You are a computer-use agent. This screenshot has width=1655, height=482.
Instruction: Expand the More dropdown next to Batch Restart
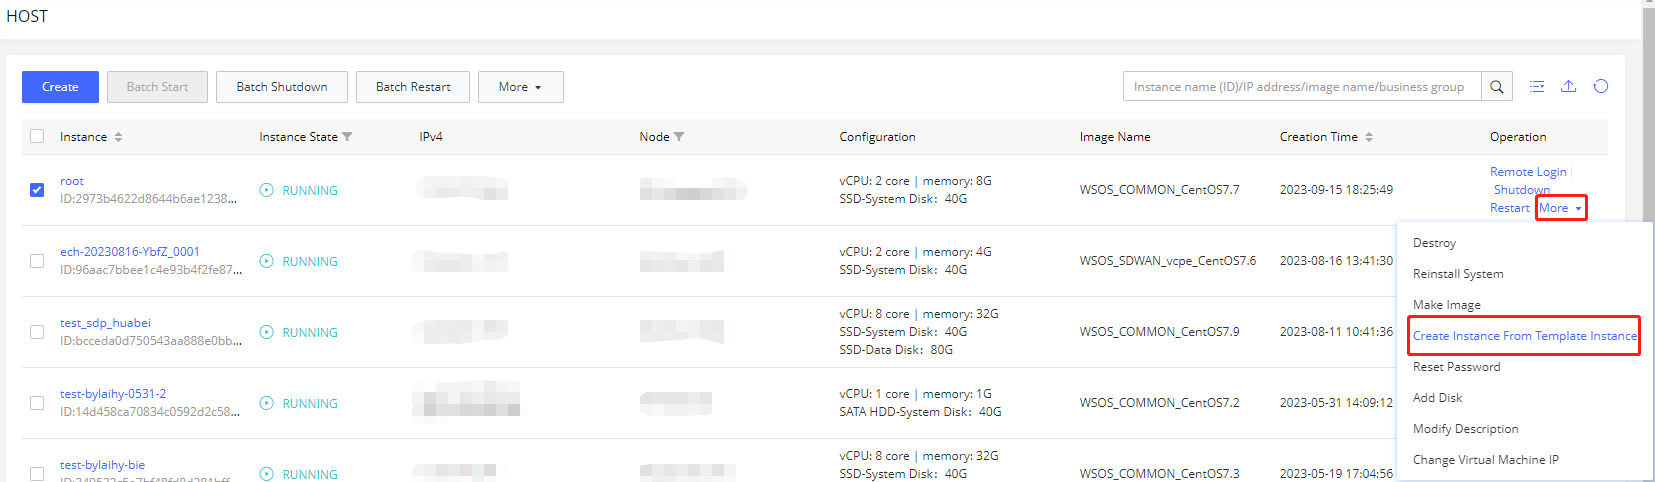coord(520,87)
